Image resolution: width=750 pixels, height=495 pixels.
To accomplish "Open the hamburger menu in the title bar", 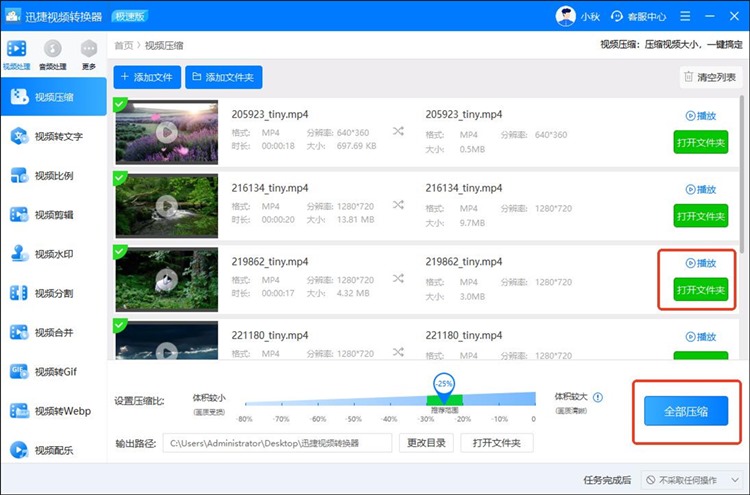I will [x=685, y=16].
